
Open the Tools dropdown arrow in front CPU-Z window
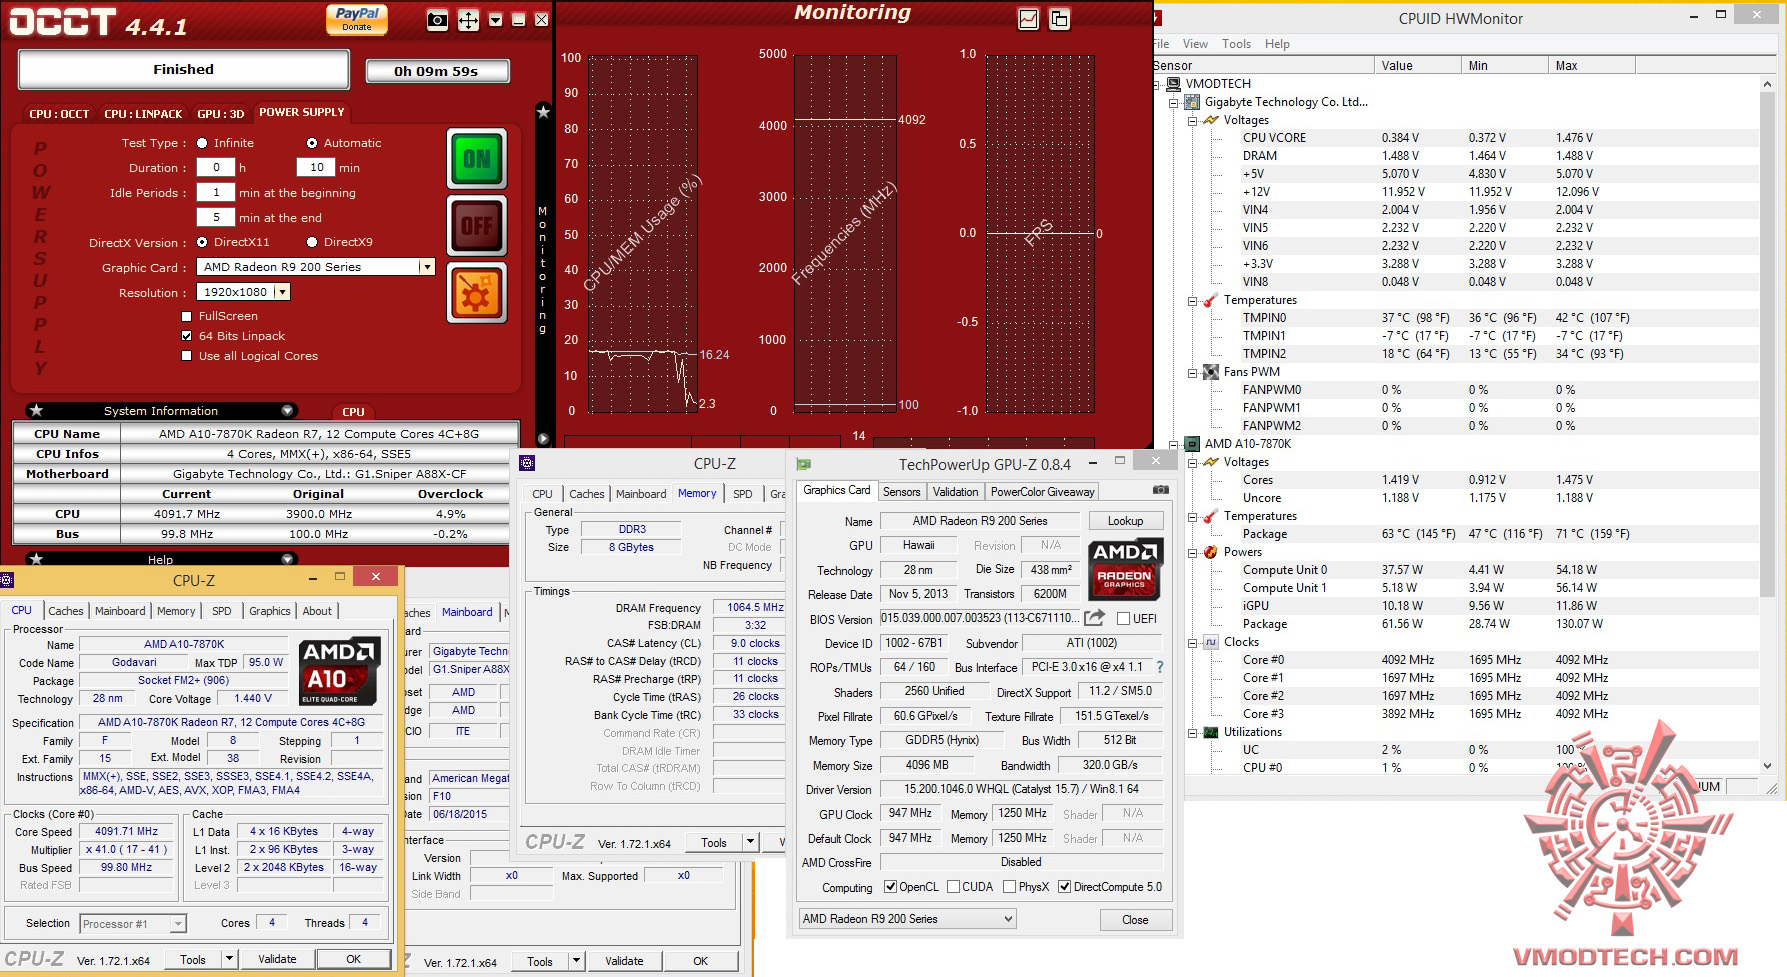click(229, 959)
